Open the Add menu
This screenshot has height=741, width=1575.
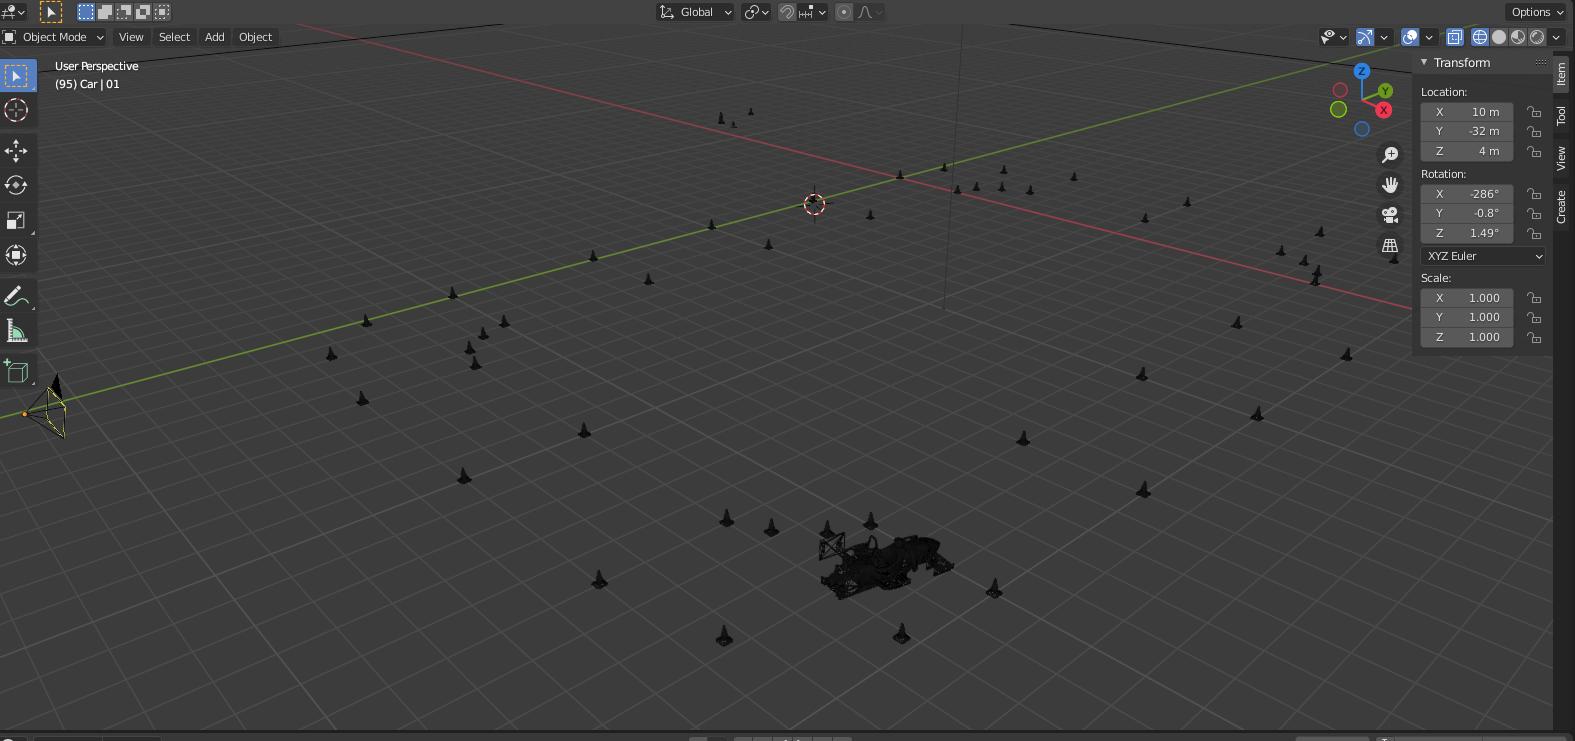click(x=214, y=37)
